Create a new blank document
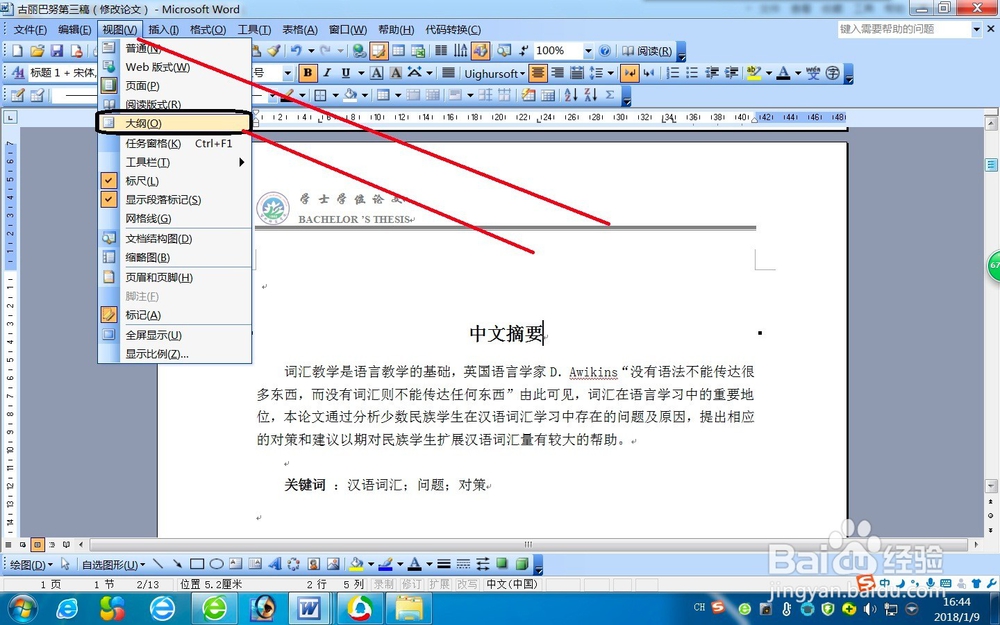The image size is (1000, 625). tap(17, 51)
